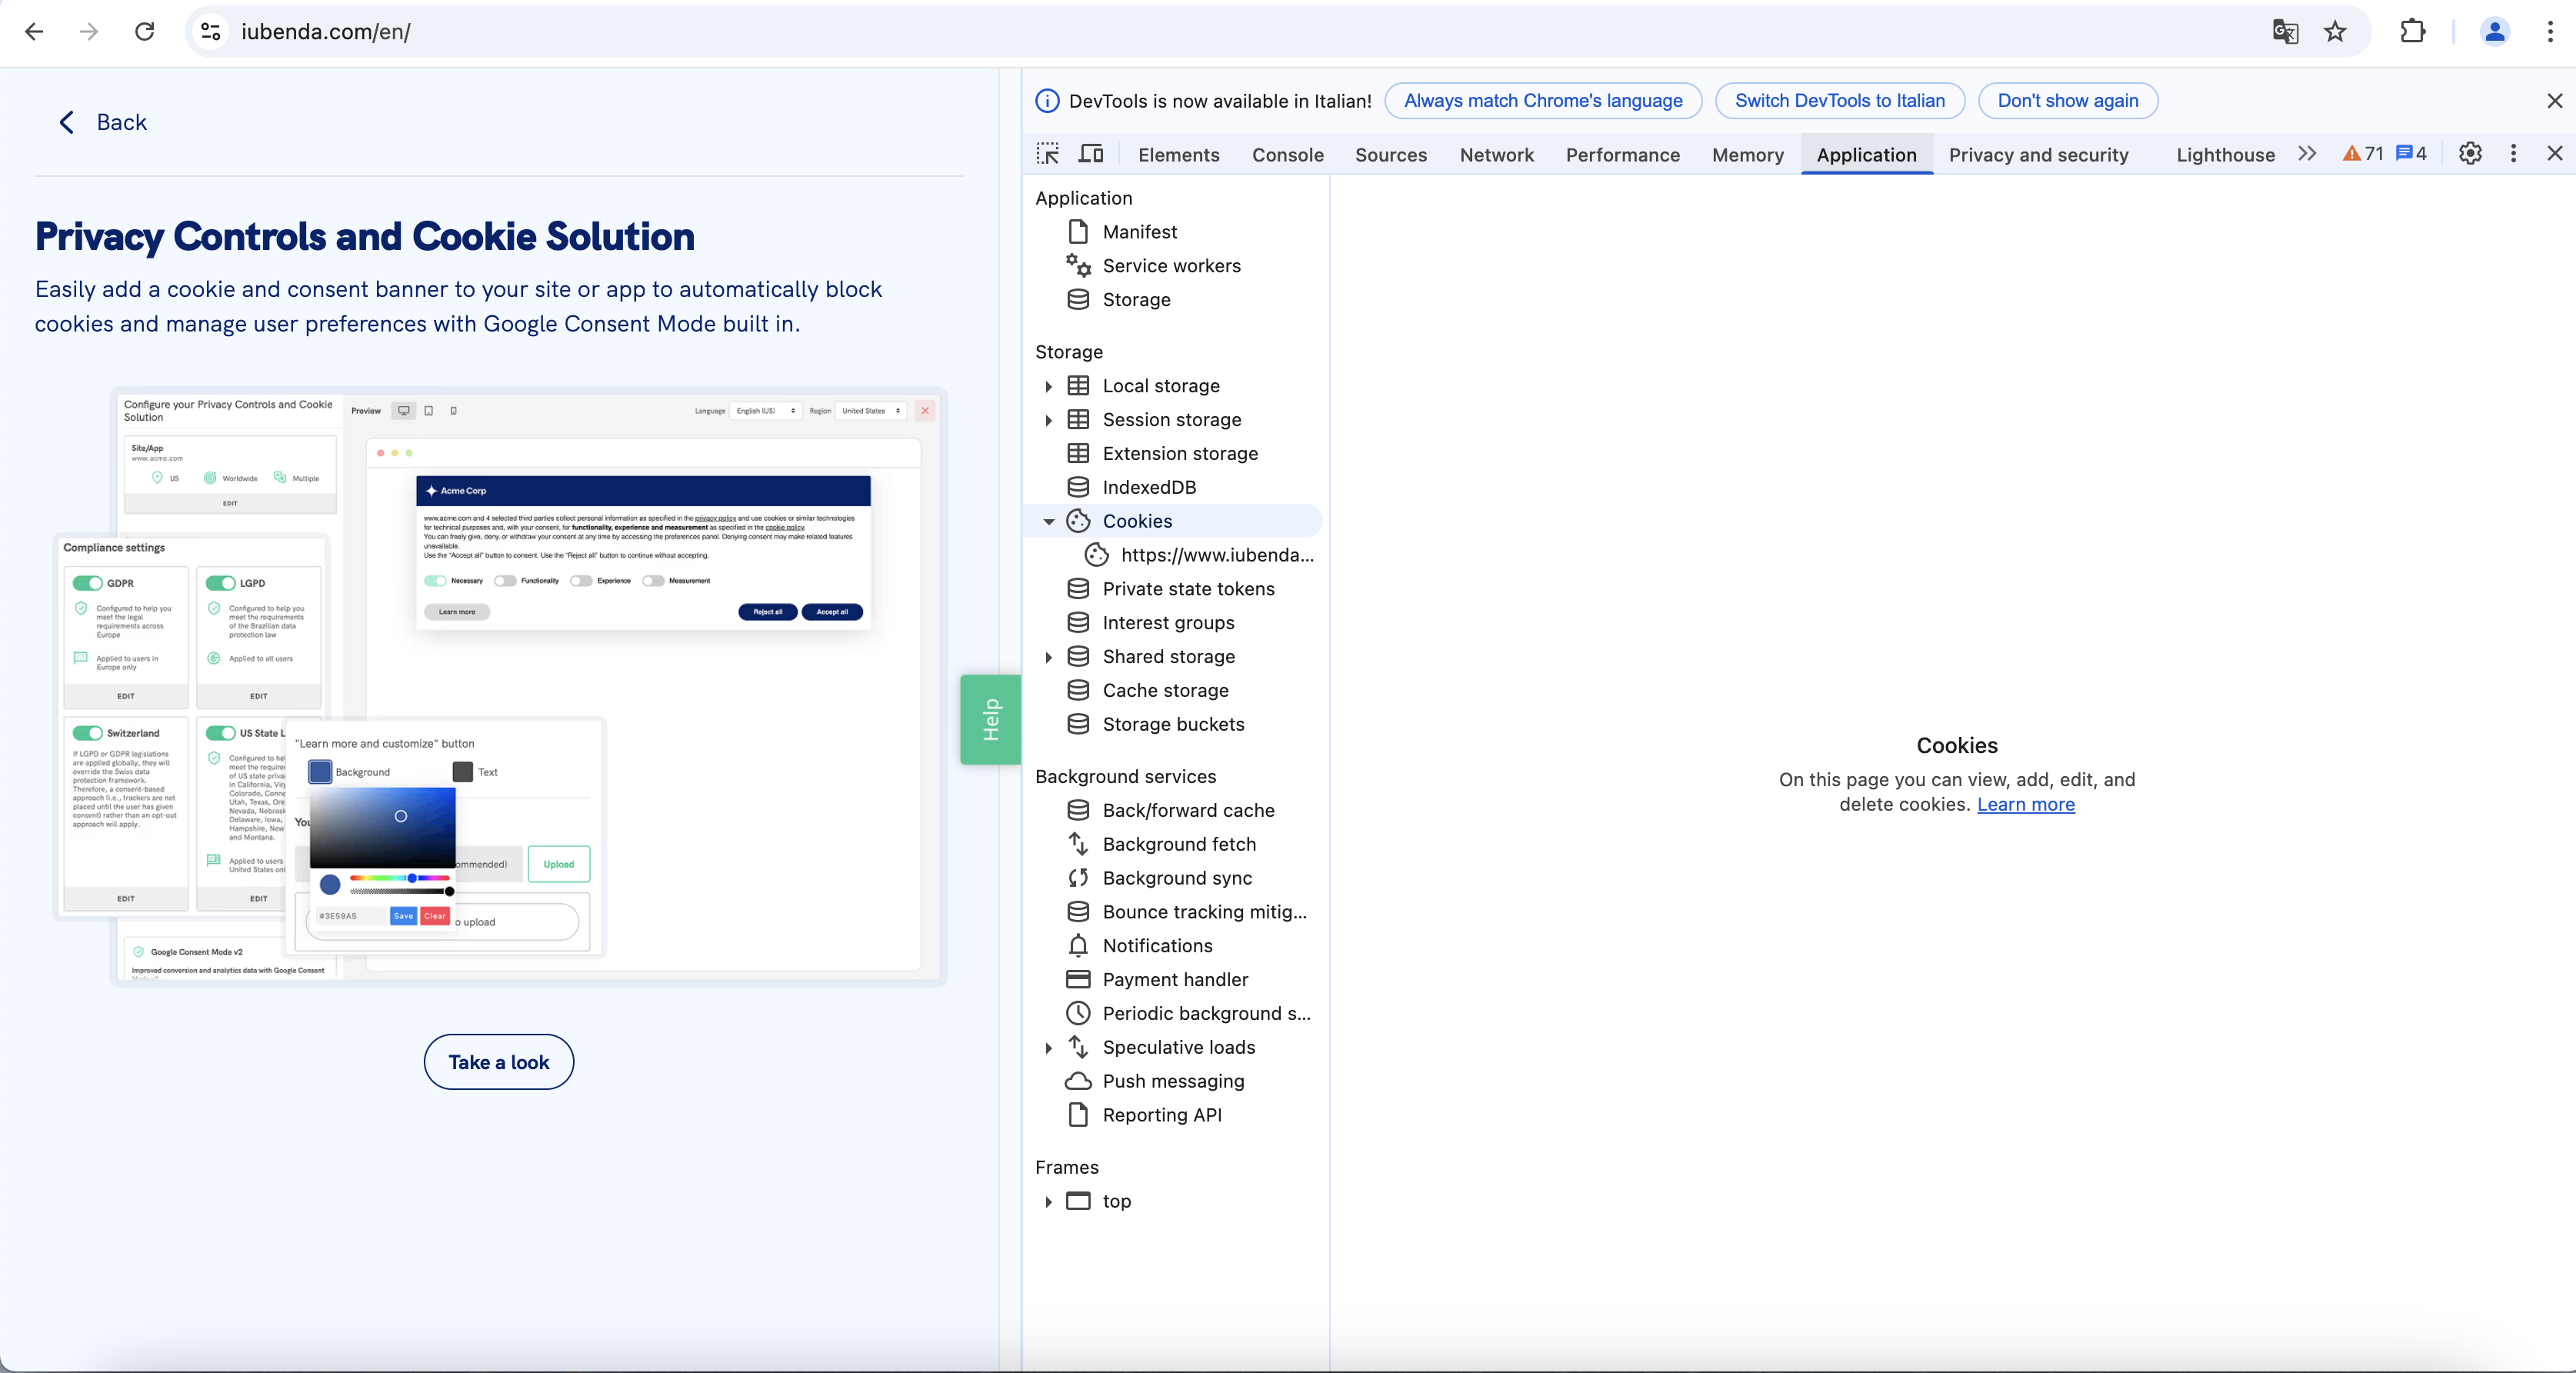Click the inspect element picker icon

(1047, 154)
